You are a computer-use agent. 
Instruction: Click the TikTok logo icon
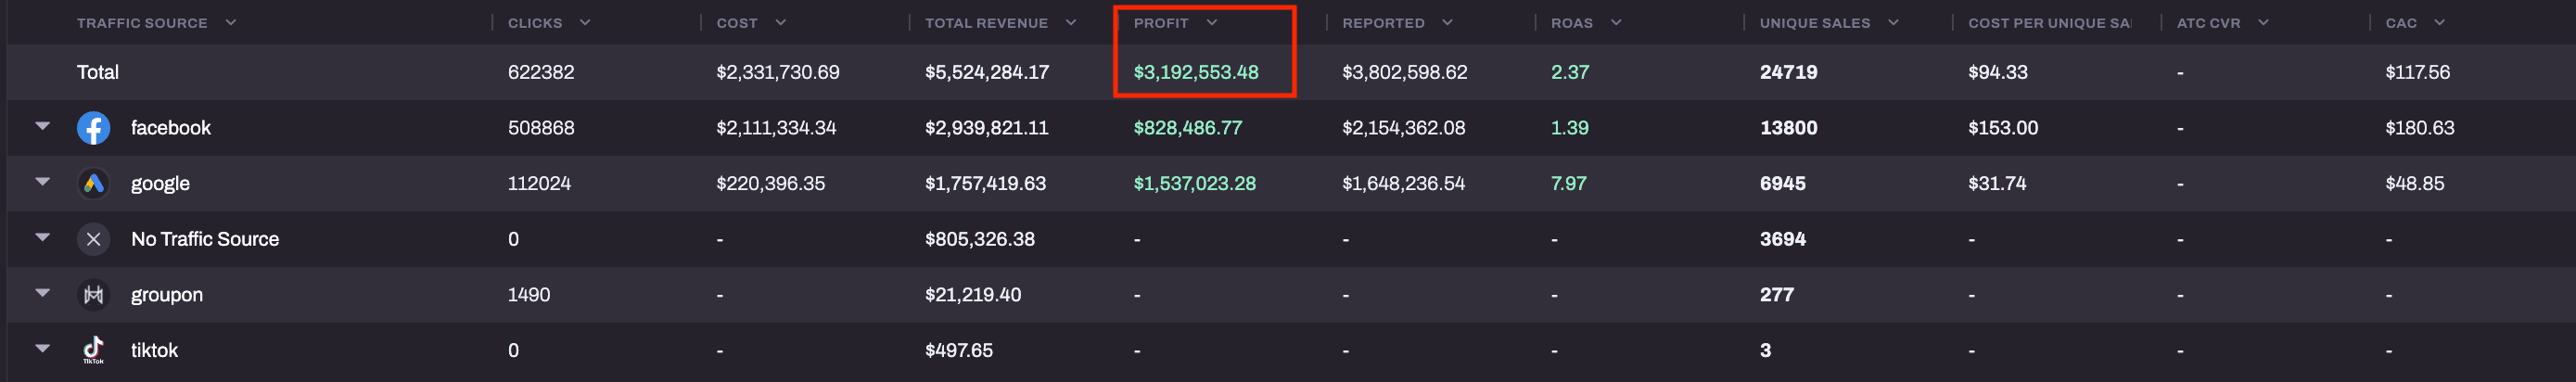tap(93, 349)
